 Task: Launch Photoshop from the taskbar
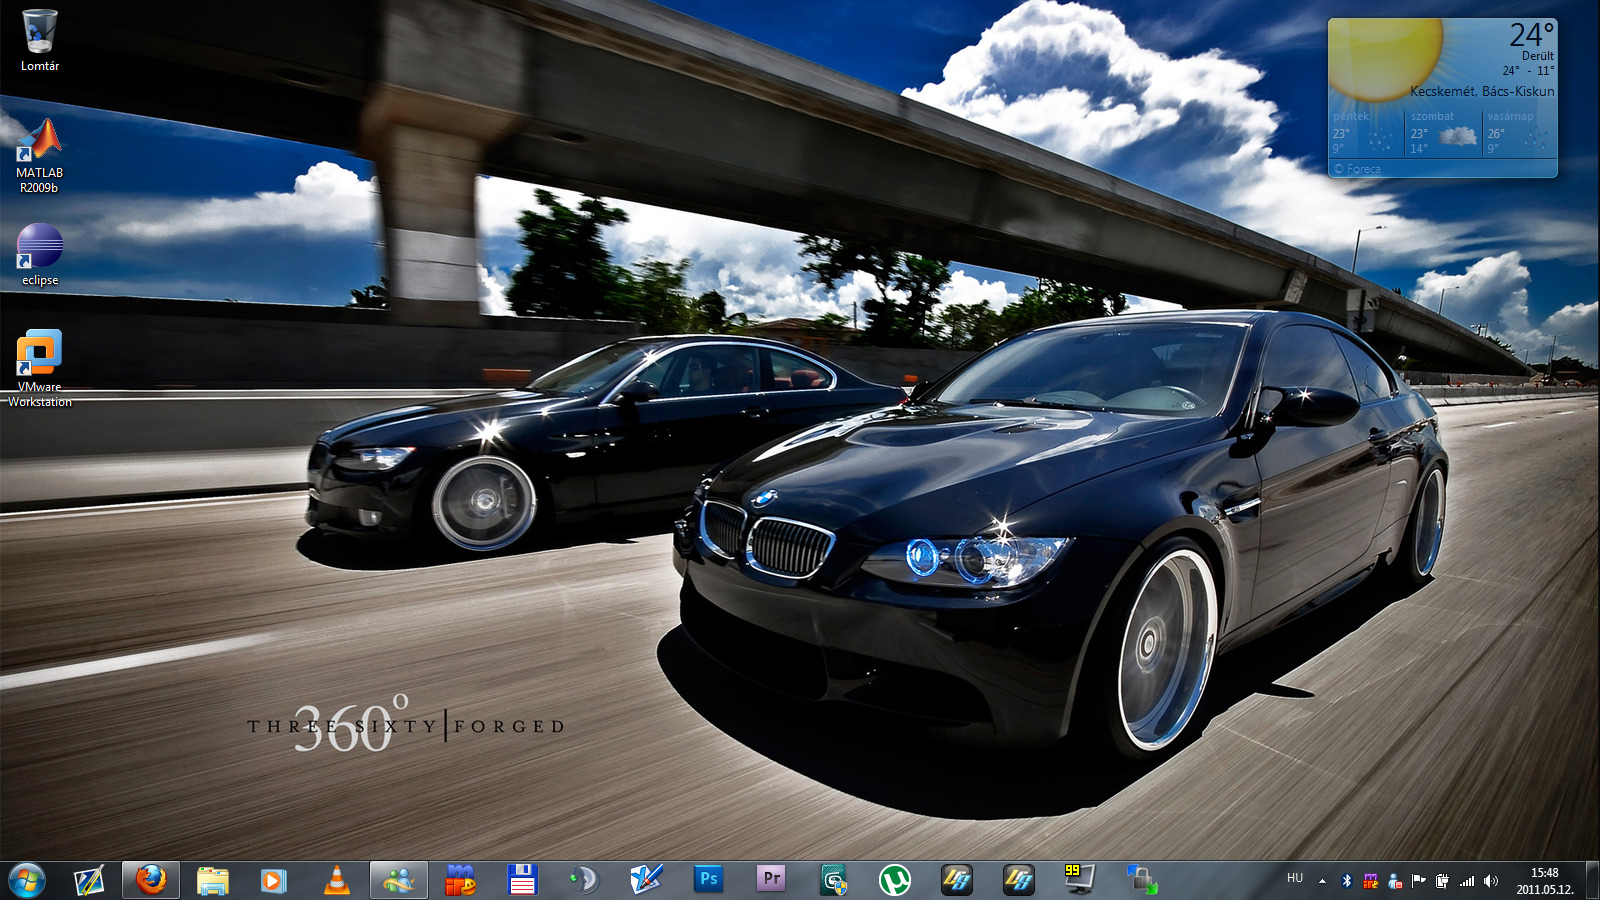709,880
